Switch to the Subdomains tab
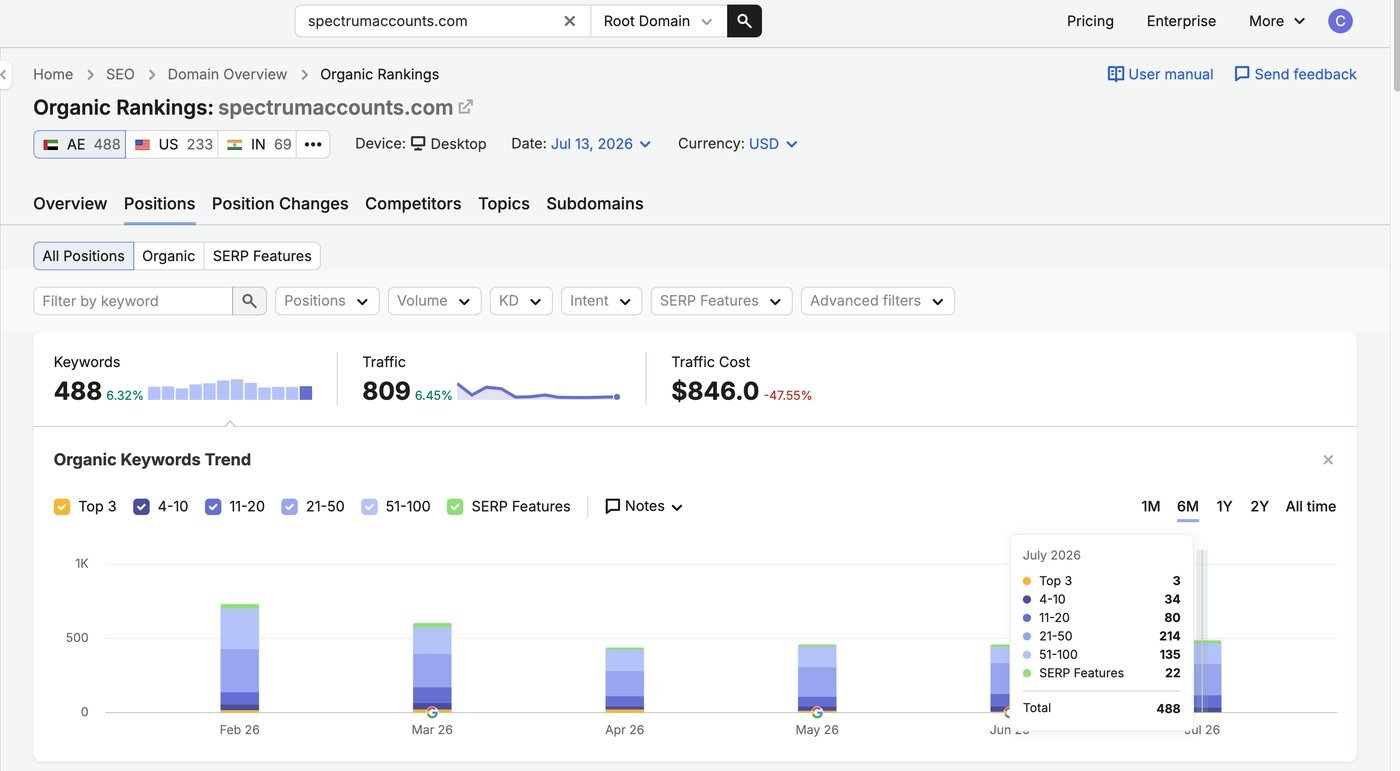The image size is (1400, 771). point(595,204)
